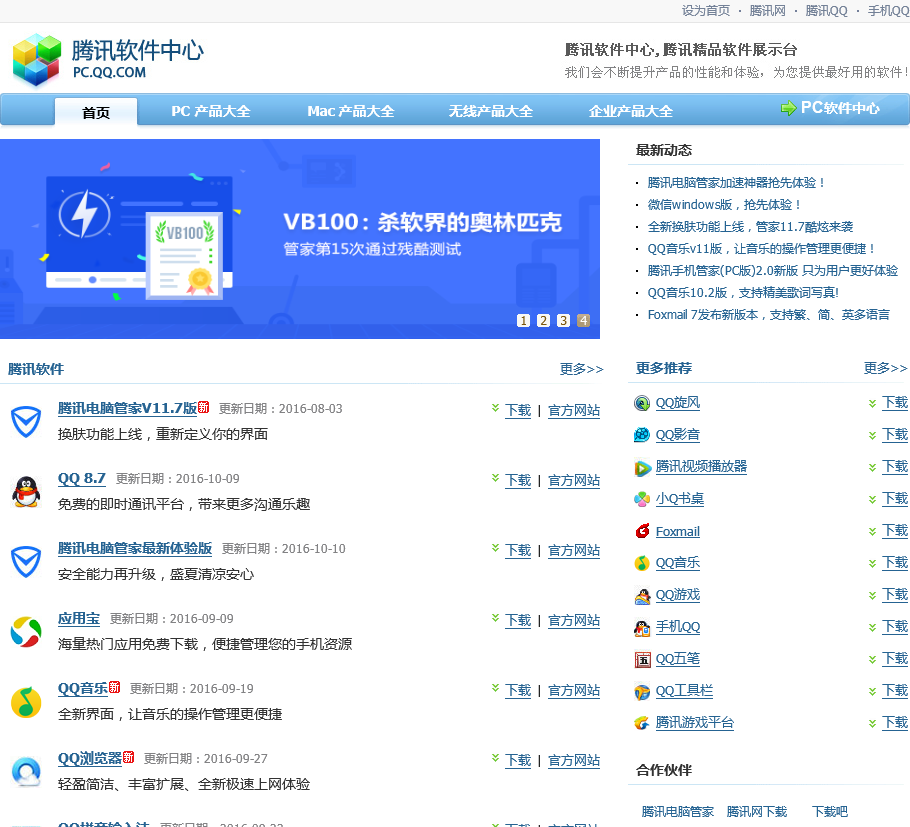
Task: Open partner link 腾讯电脑管家
Action: 677,811
